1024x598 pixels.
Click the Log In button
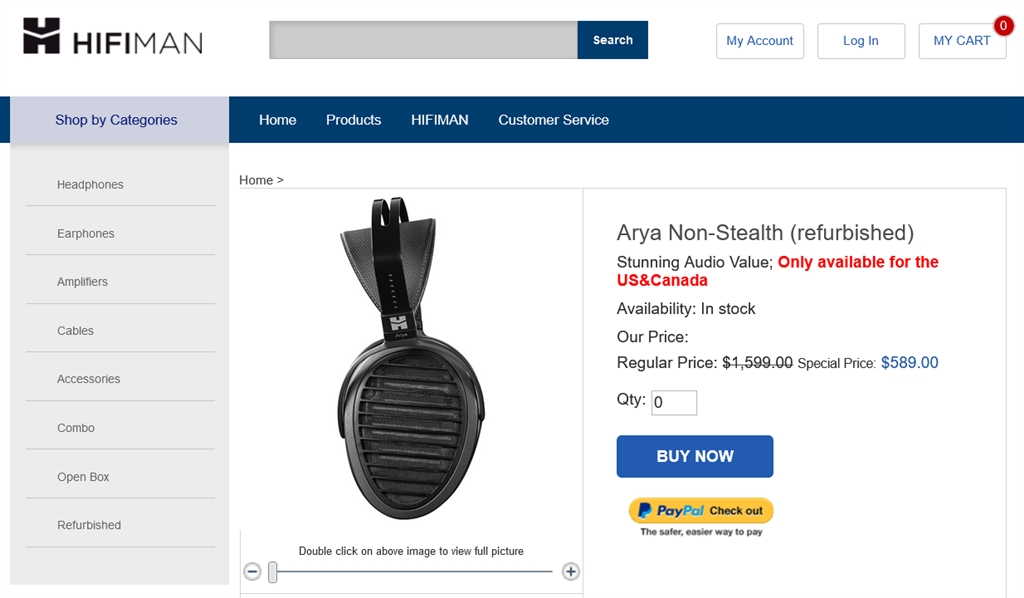point(860,41)
